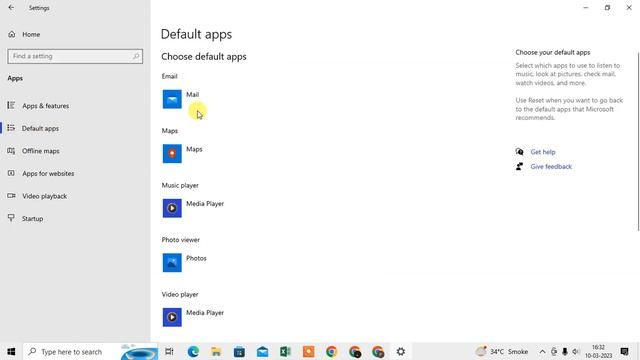Screen dimensions: 640x360
Task: Click the Settings page vertical scrollbar
Action: tap(638, 142)
